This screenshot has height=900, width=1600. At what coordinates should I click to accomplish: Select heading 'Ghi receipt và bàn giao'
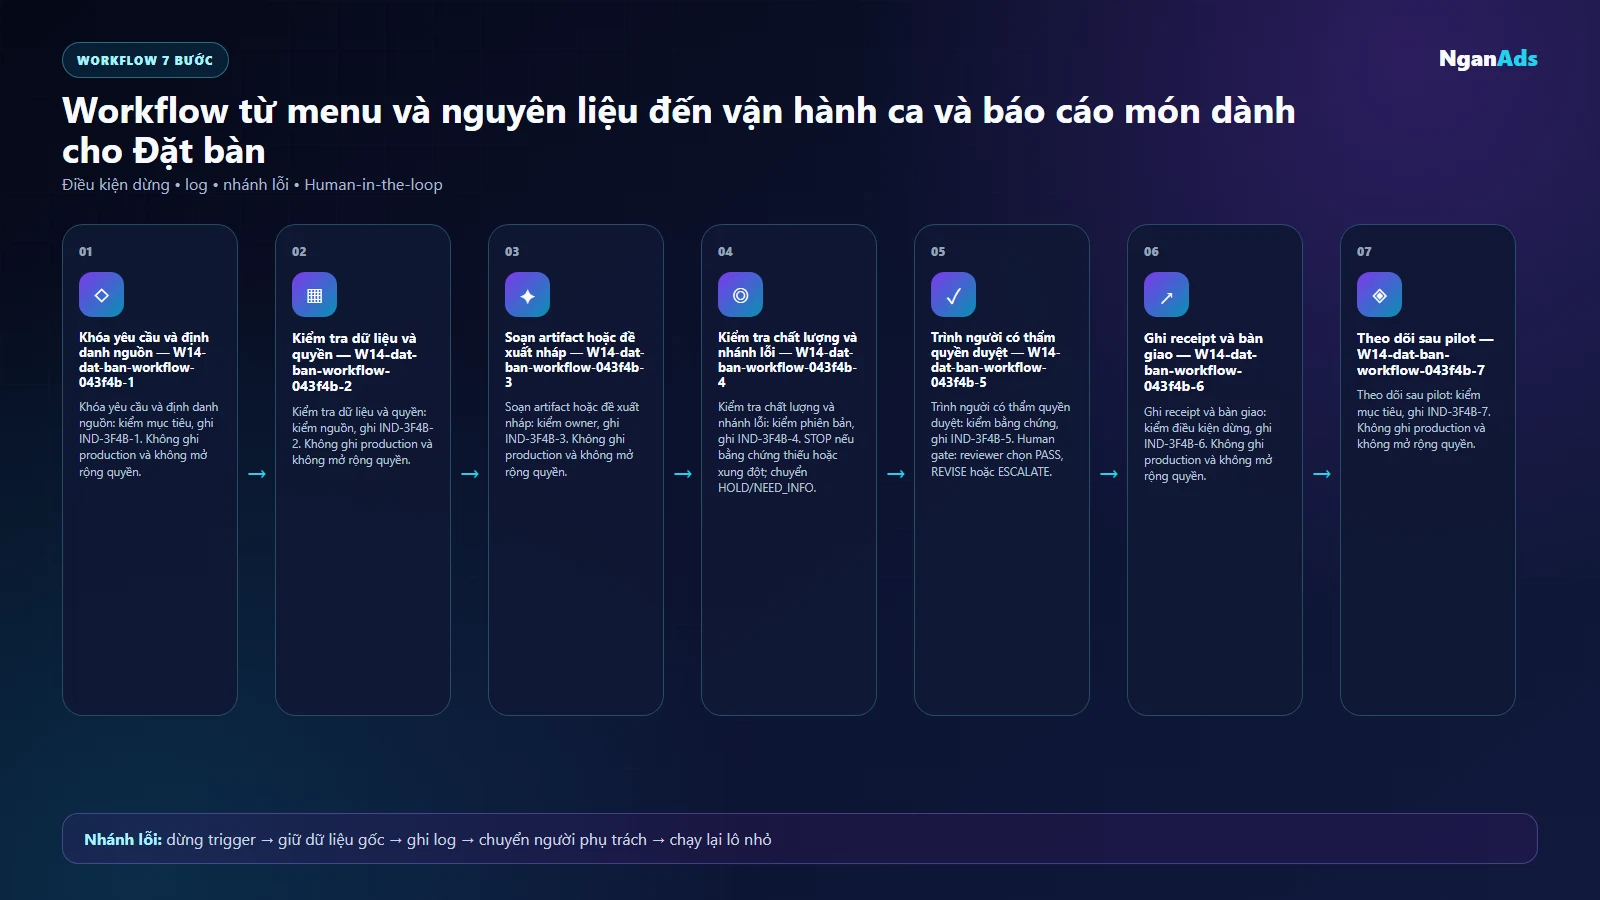[x=1203, y=346]
